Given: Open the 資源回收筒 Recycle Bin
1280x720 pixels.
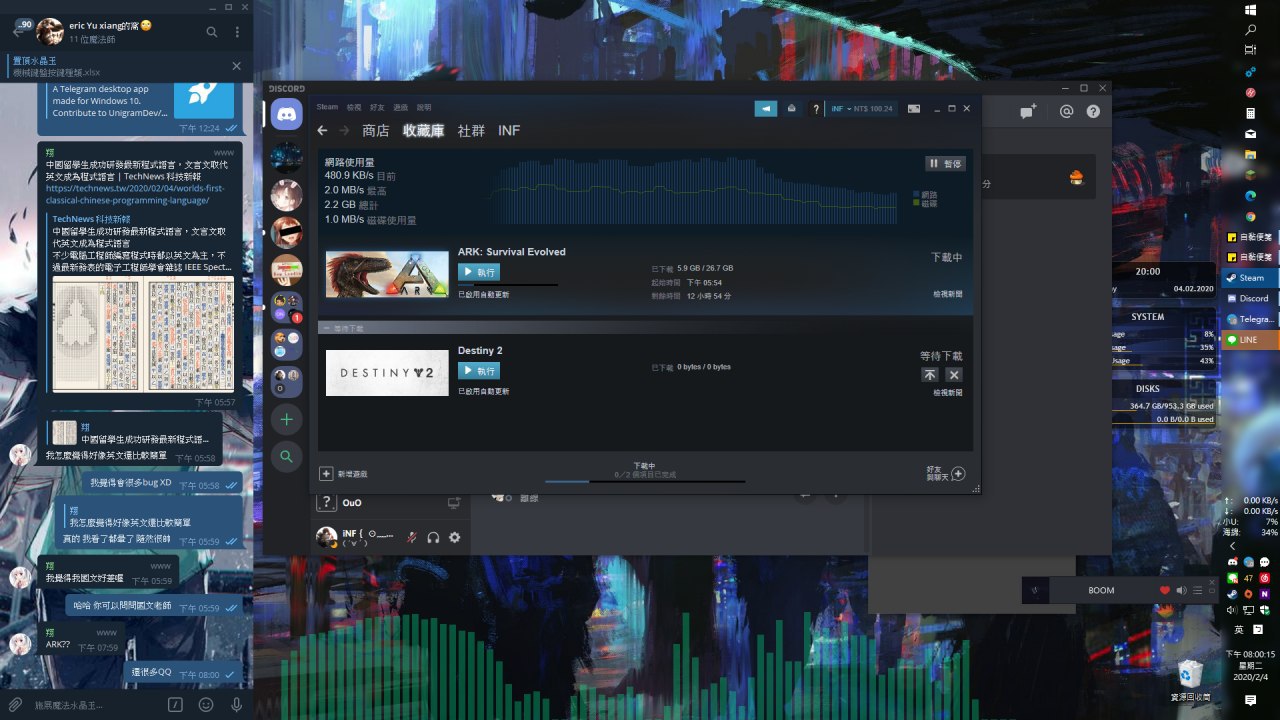Looking at the screenshot, I should pos(1190,680).
